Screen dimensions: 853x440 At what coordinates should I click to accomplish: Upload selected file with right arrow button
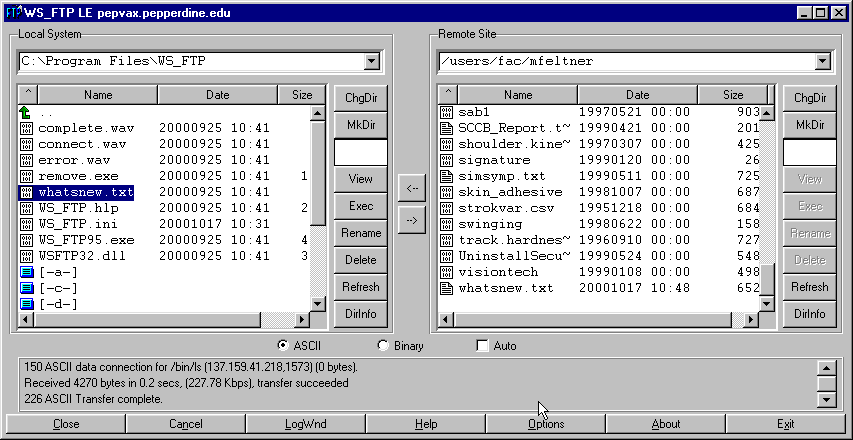pos(412,220)
